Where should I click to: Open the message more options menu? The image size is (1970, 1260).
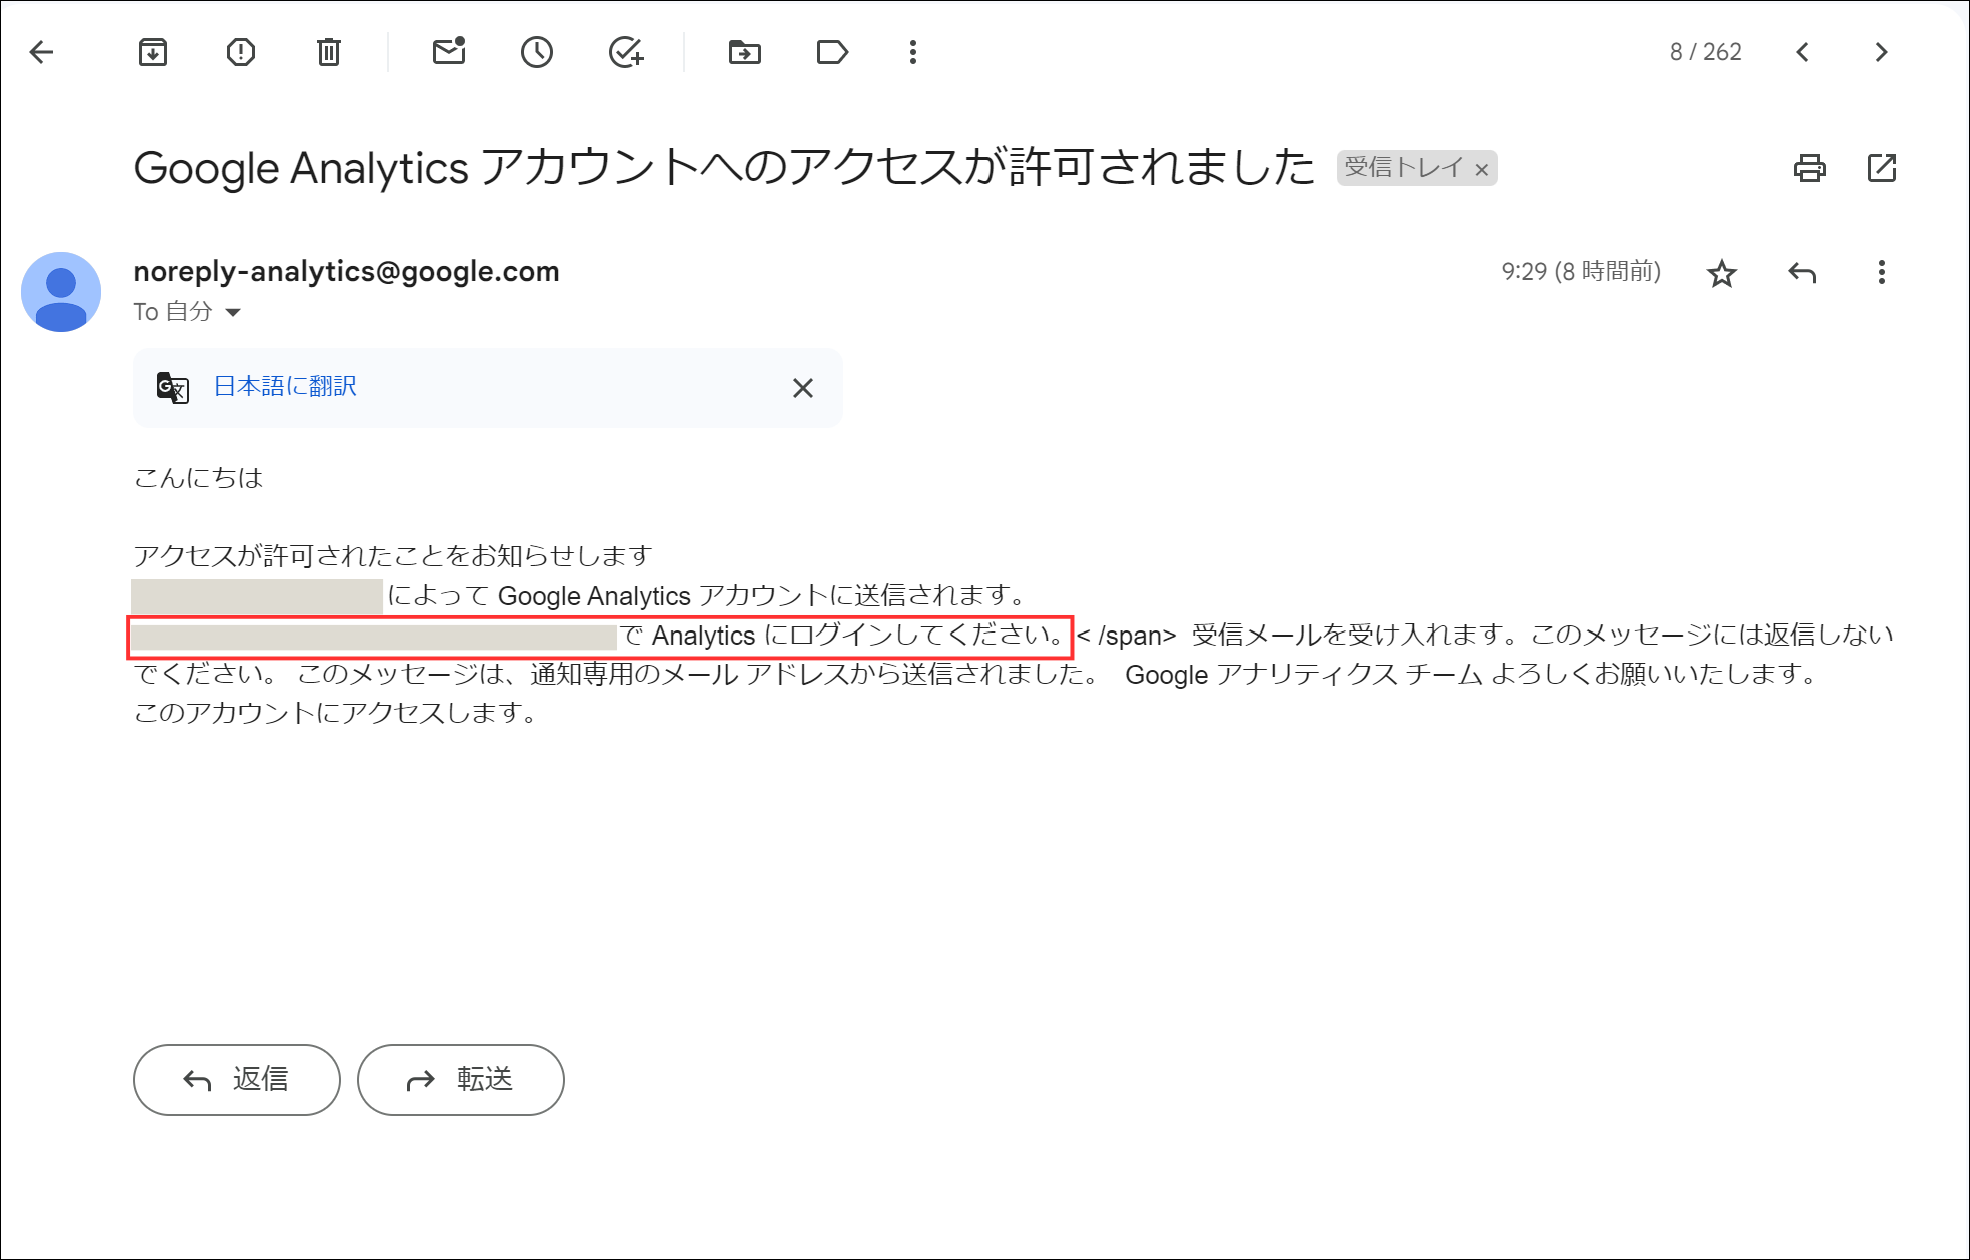coord(1882,272)
